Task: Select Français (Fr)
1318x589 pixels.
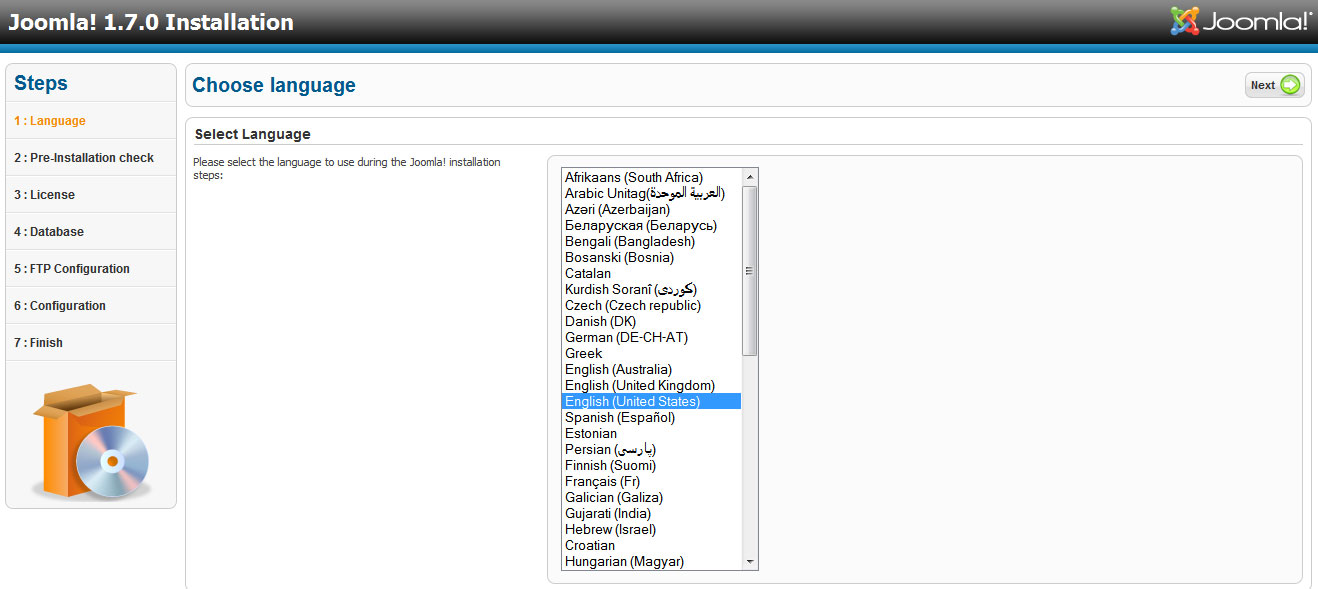Action: [652, 482]
